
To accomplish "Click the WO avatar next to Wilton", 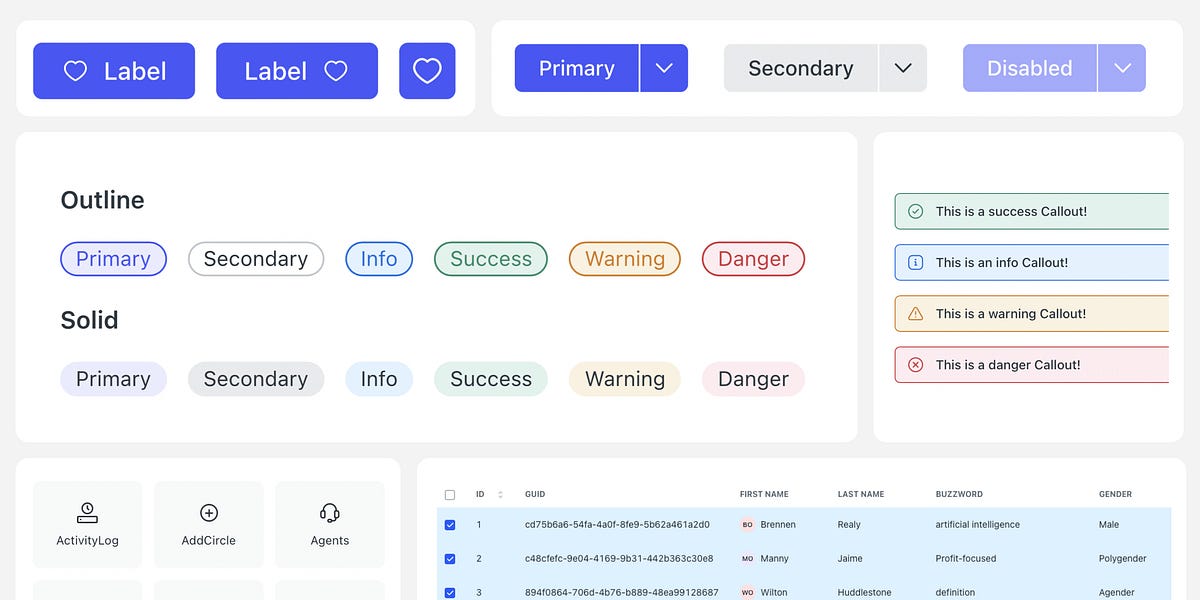I will point(747,593).
